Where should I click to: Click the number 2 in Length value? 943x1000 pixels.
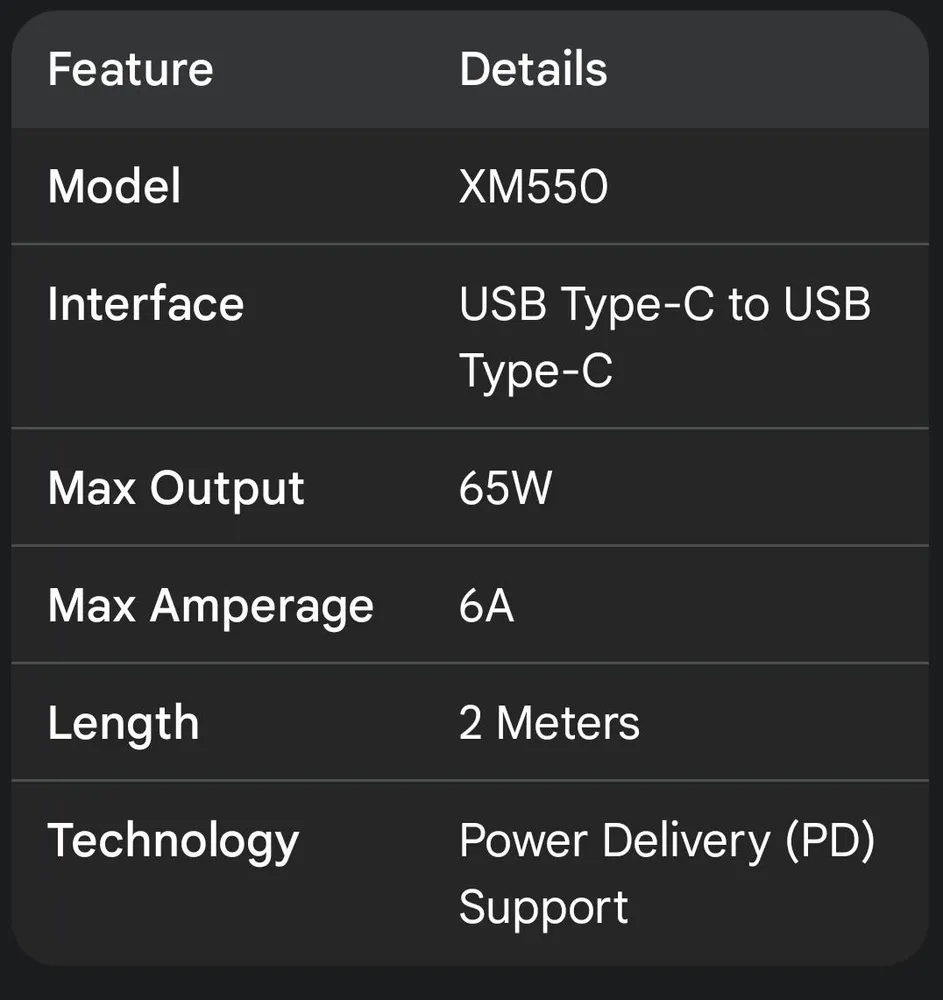coord(471,723)
